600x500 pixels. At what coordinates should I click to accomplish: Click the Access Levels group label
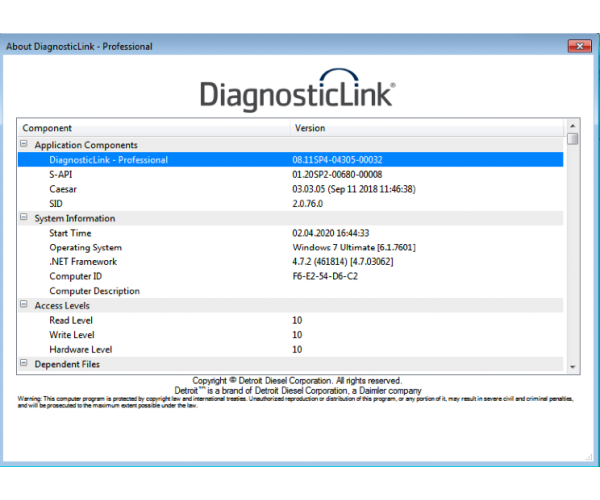62,306
